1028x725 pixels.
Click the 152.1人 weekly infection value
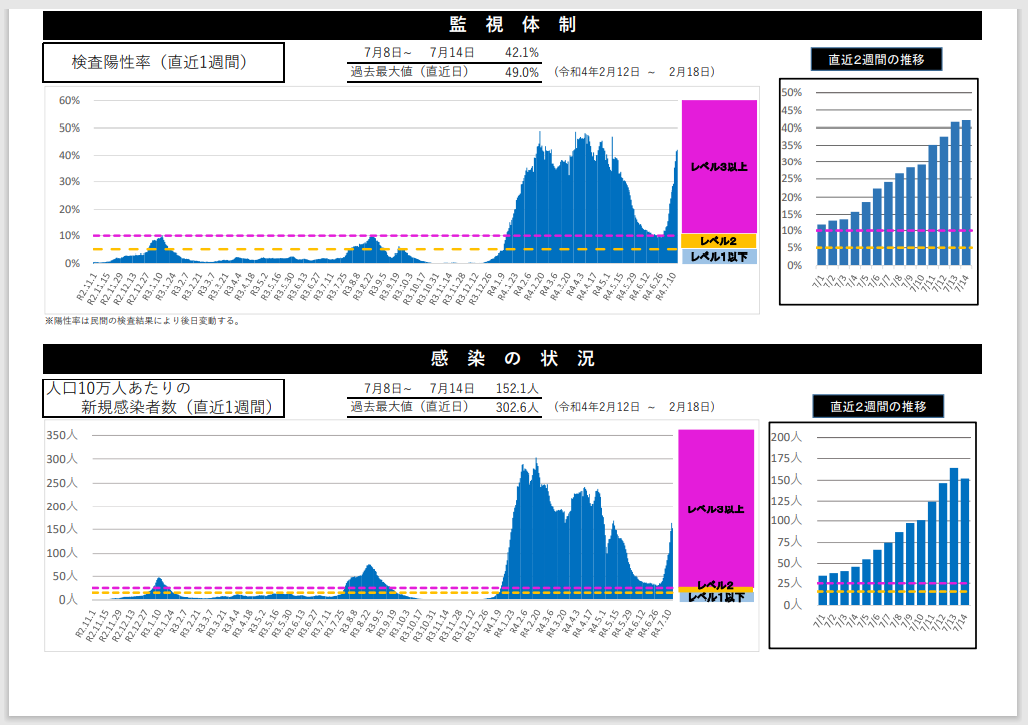point(517,388)
